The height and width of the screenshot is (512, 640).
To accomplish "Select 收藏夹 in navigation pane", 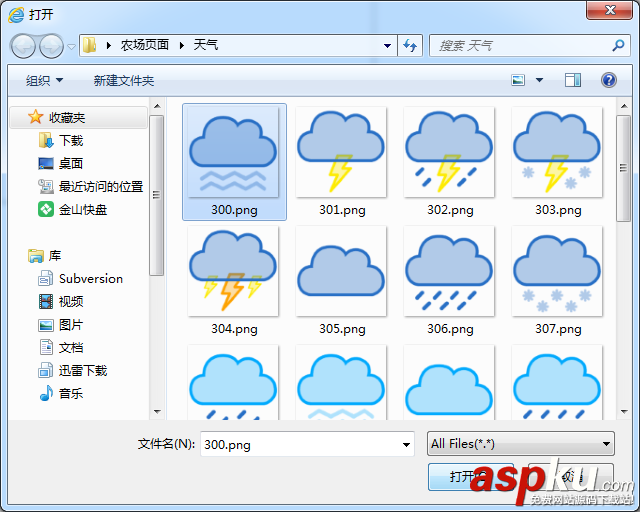I will 78,118.
